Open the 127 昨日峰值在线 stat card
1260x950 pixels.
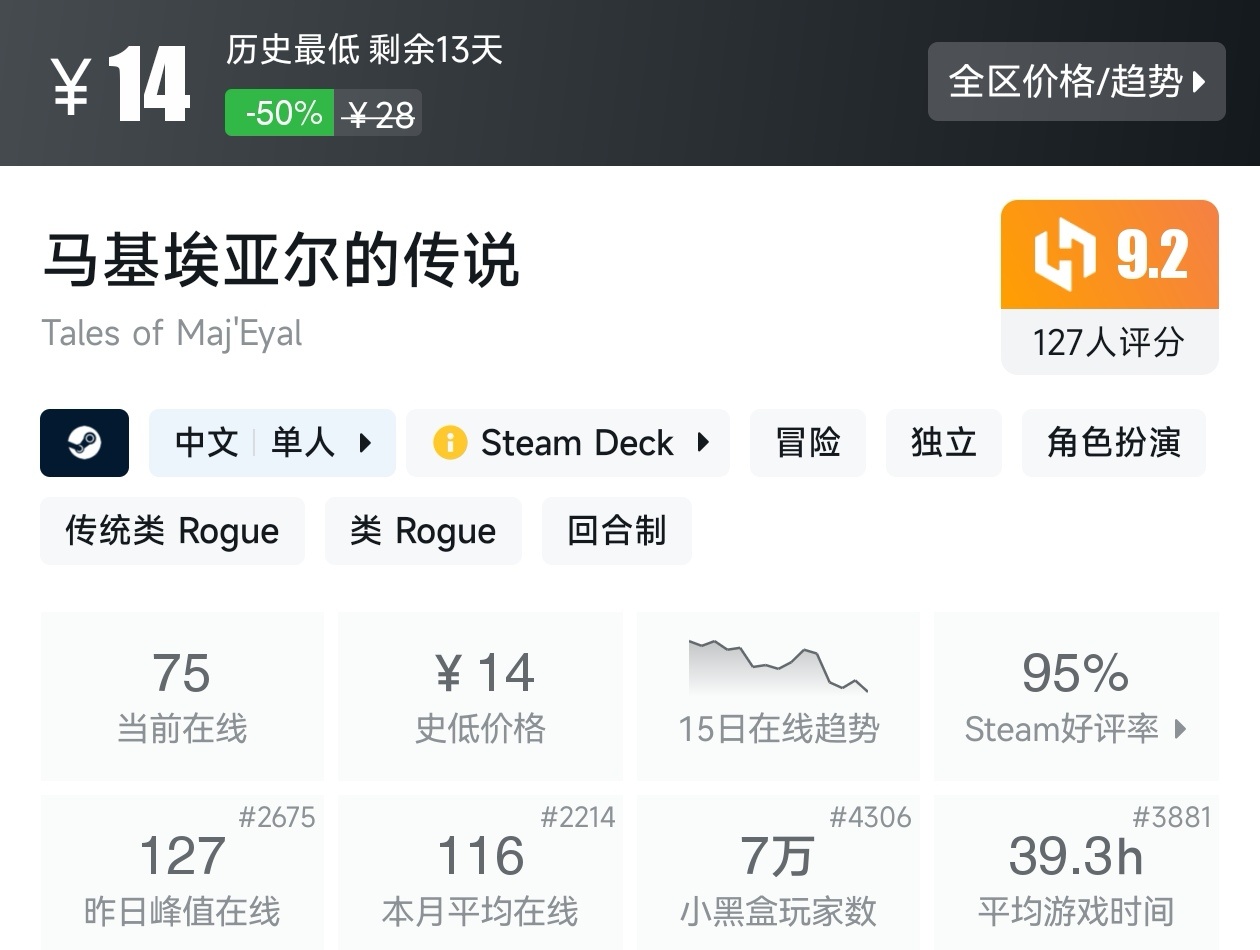(x=182, y=872)
